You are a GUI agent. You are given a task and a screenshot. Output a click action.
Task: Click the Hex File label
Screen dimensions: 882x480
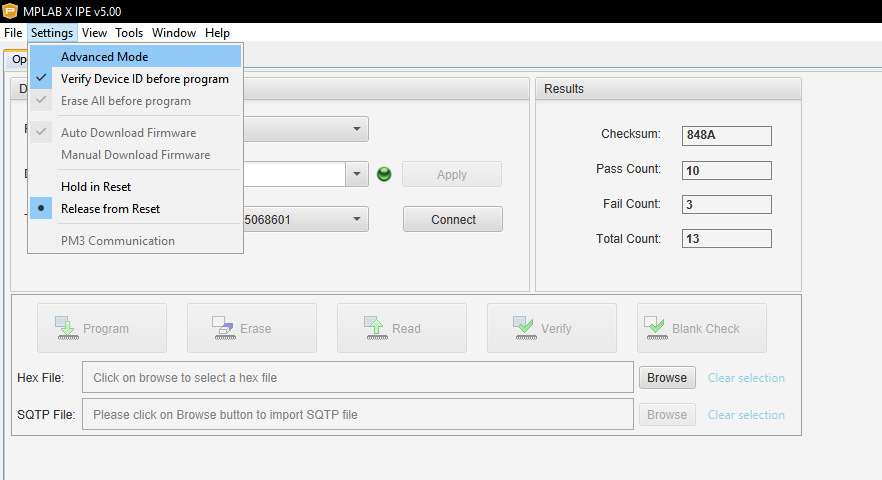pos(40,378)
